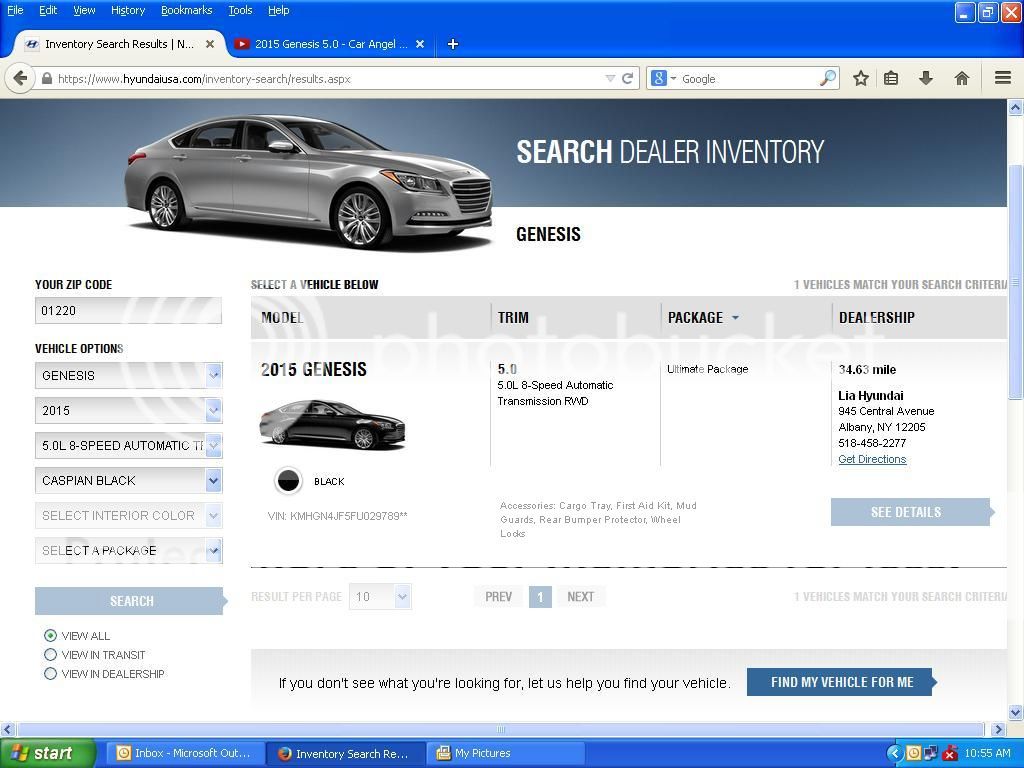Image resolution: width=1024 pixels, height=768 pixels.
Task: Open the downloads arrow icon
Action: 925,78
